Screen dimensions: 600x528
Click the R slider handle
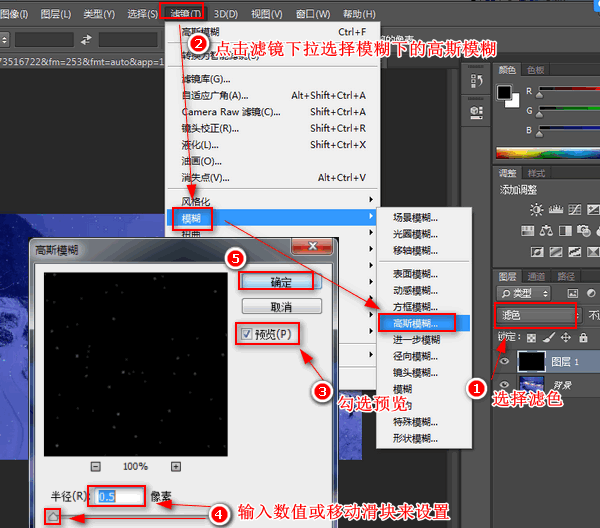[539, 95]
